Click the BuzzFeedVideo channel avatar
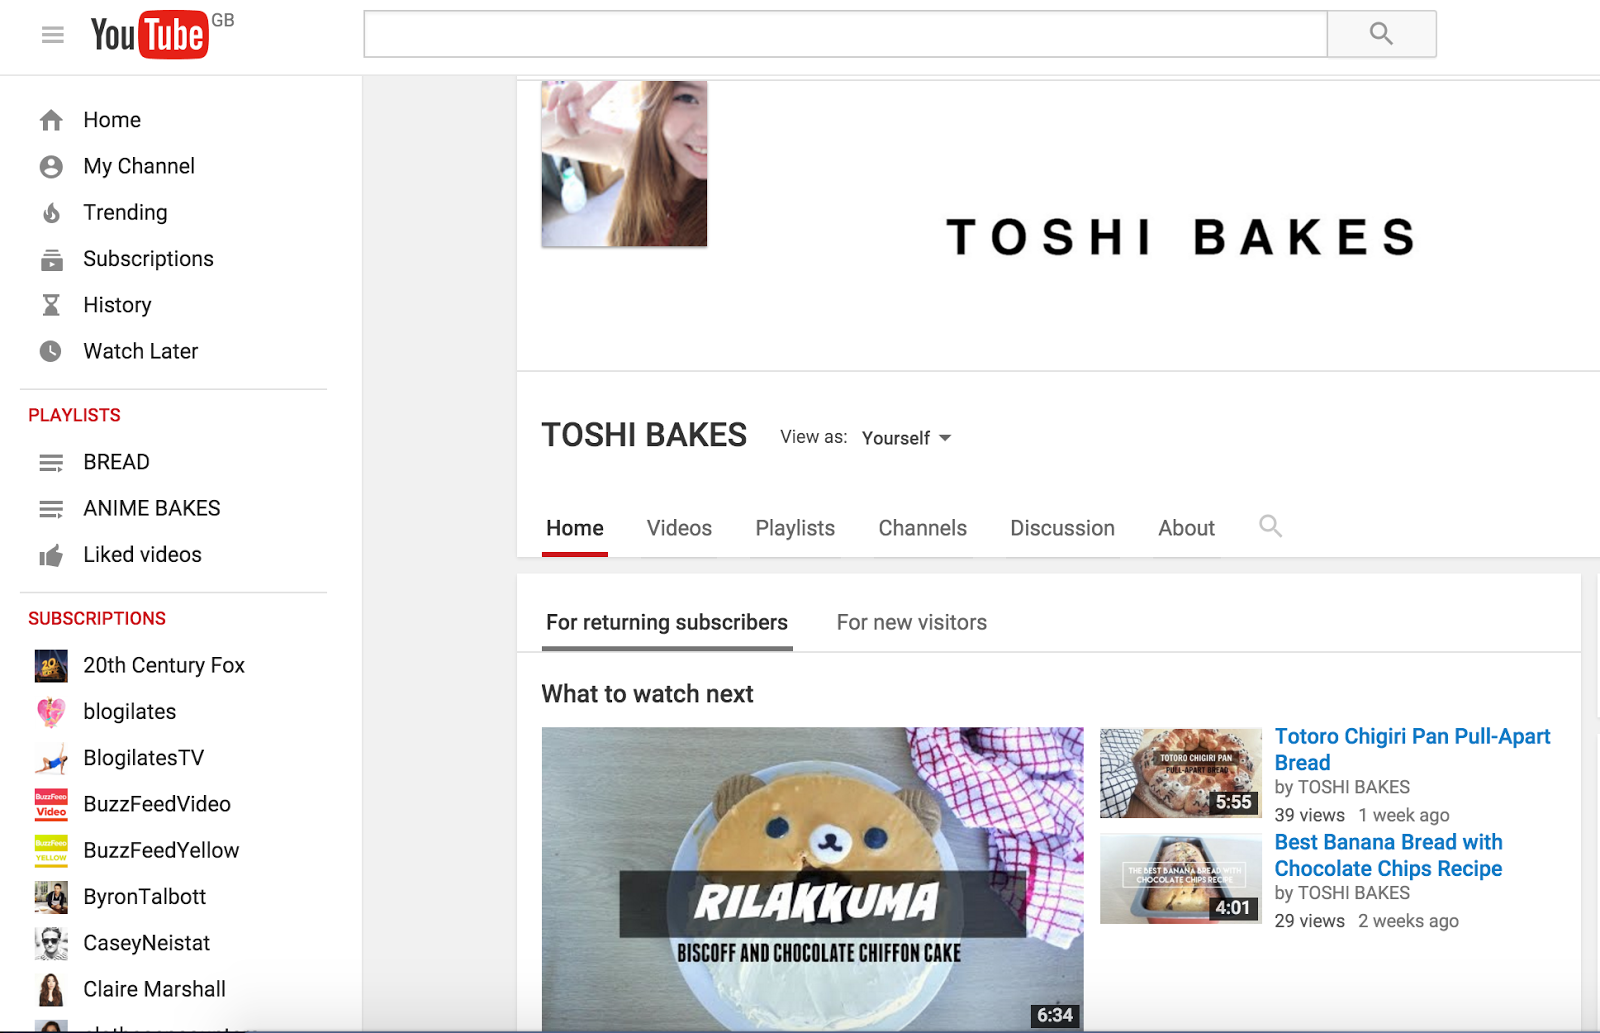This screenshot has width=1600, height=1033. click(51, 804)
